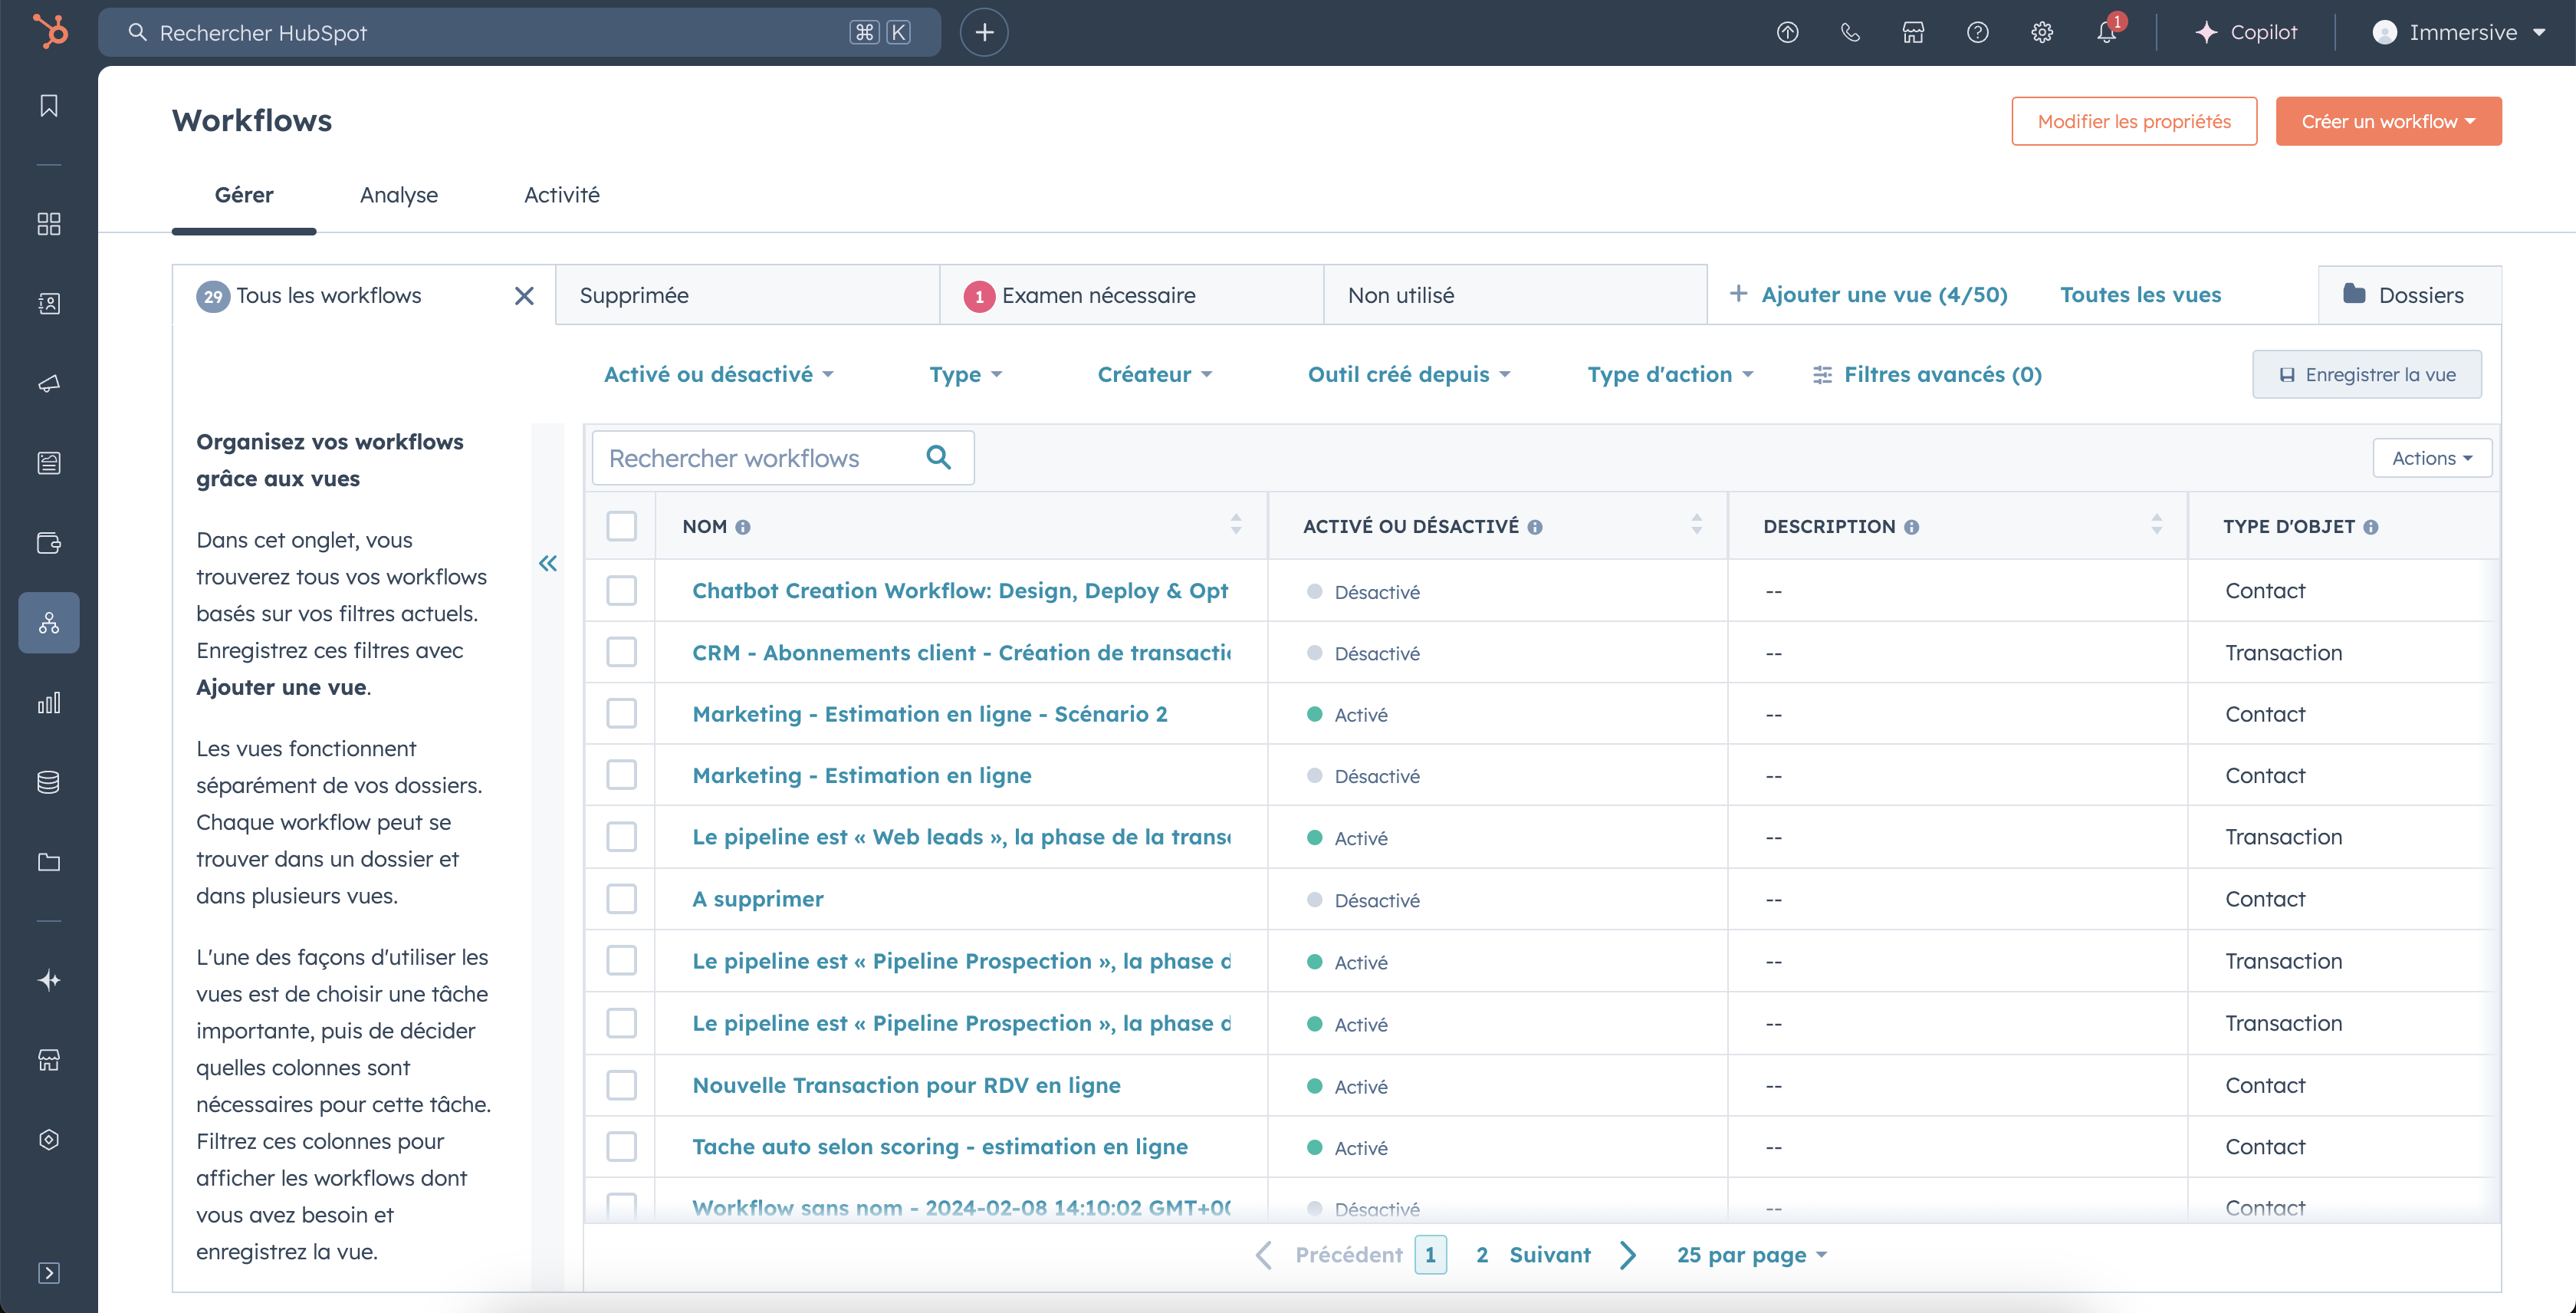This screenshot has height=1313, width=2576.
Task: Open the 25 par page dropdown
Action: pos(1751,1255)
